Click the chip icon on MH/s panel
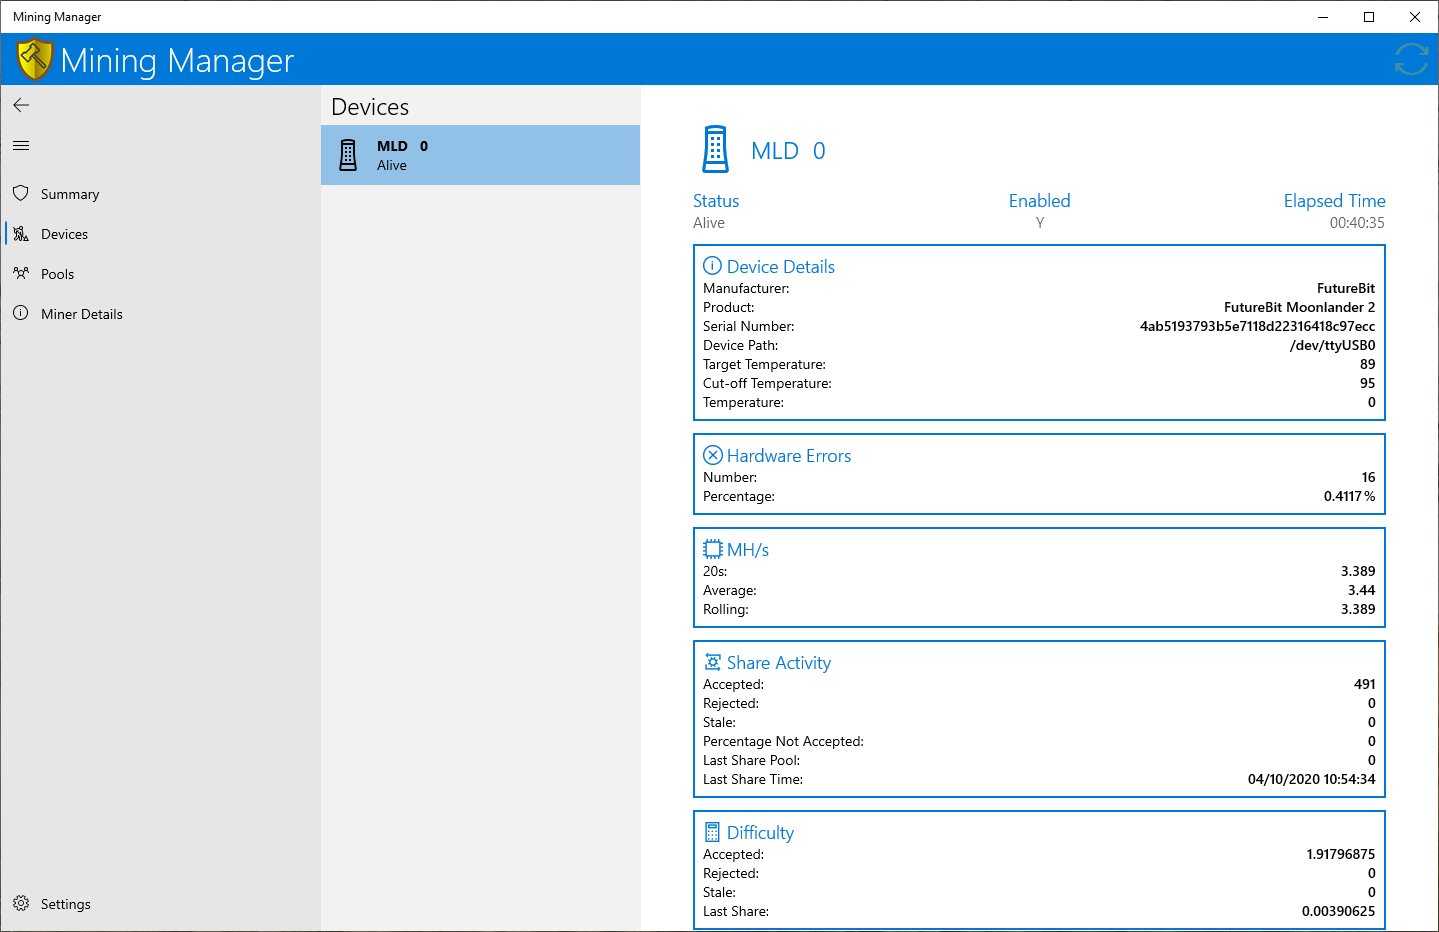This screenshot has height=932, width=1439. coord(712,548)
